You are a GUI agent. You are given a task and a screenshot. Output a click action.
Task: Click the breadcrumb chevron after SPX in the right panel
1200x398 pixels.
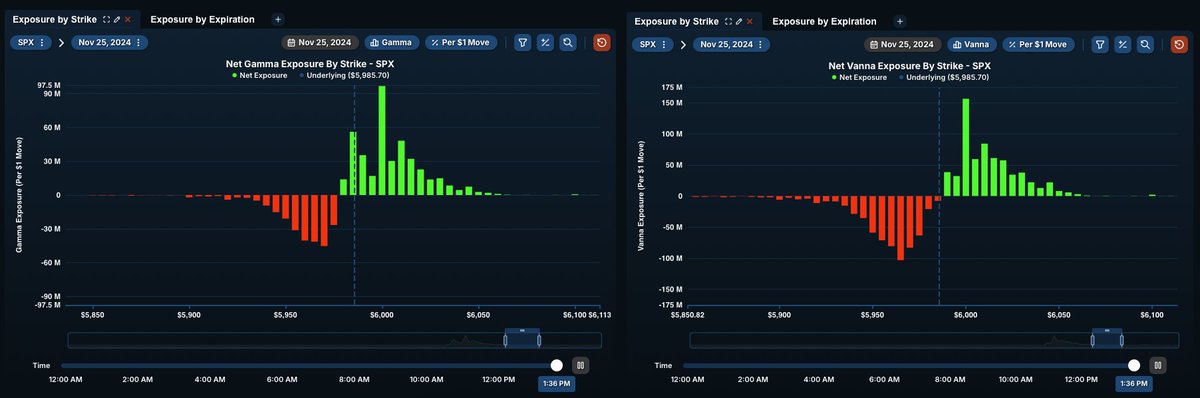683,45
